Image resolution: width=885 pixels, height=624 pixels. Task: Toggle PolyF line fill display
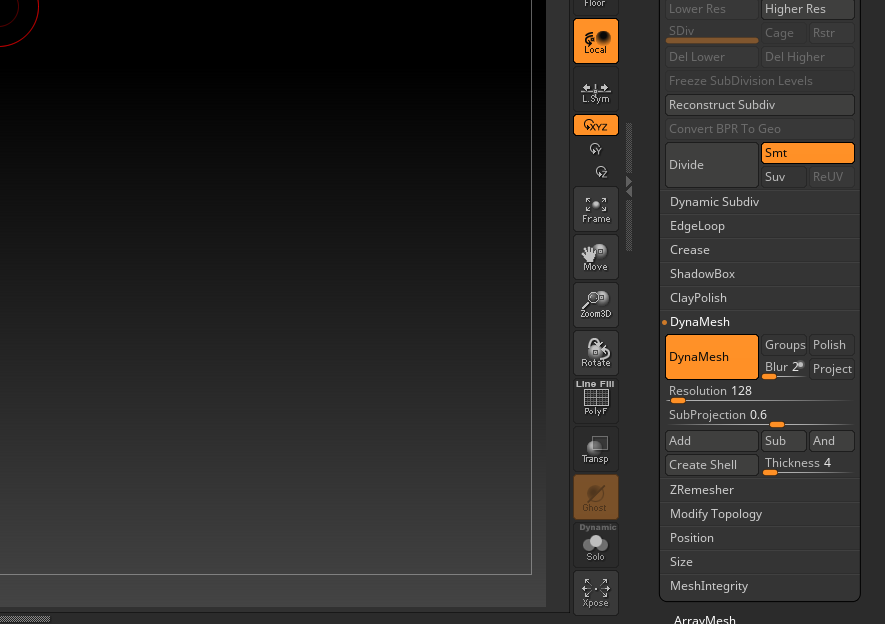pyautogui.click(x=595, y=401)
